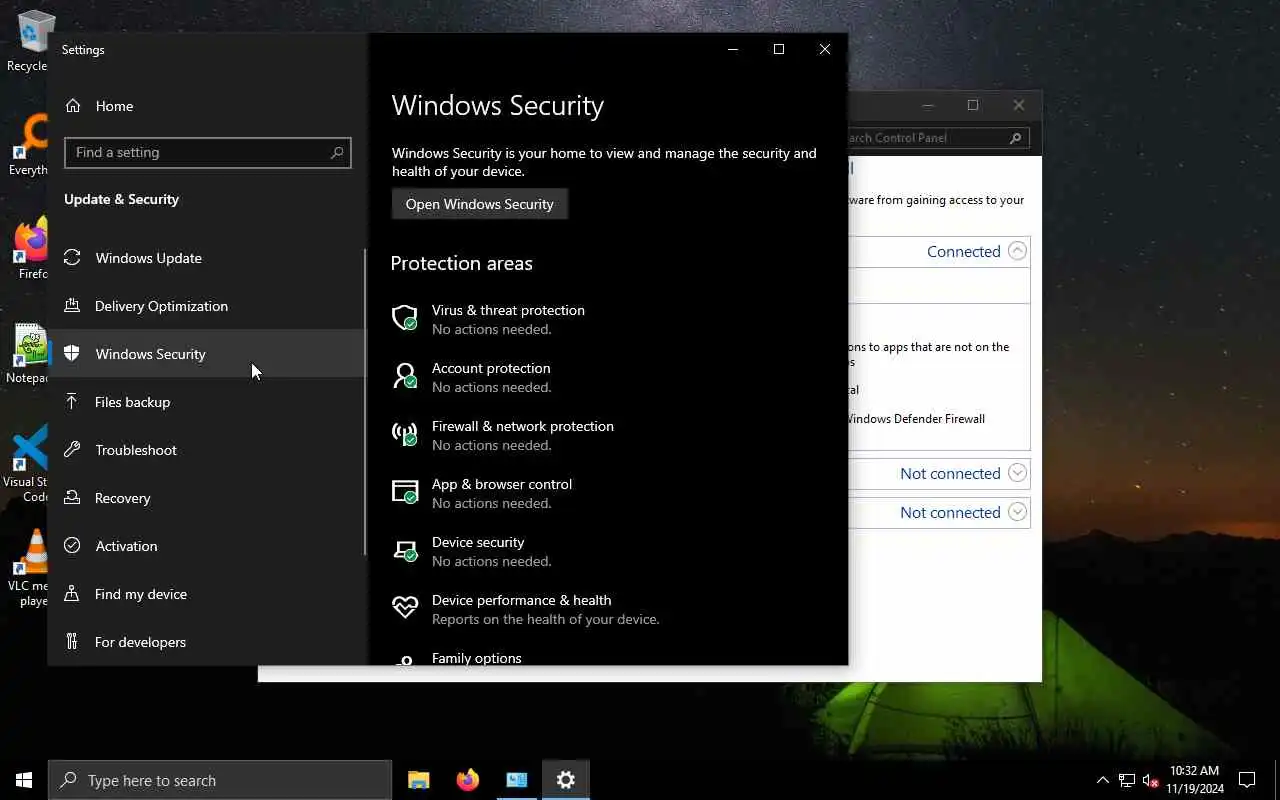Click the For developers icon

tap(72, 642)
